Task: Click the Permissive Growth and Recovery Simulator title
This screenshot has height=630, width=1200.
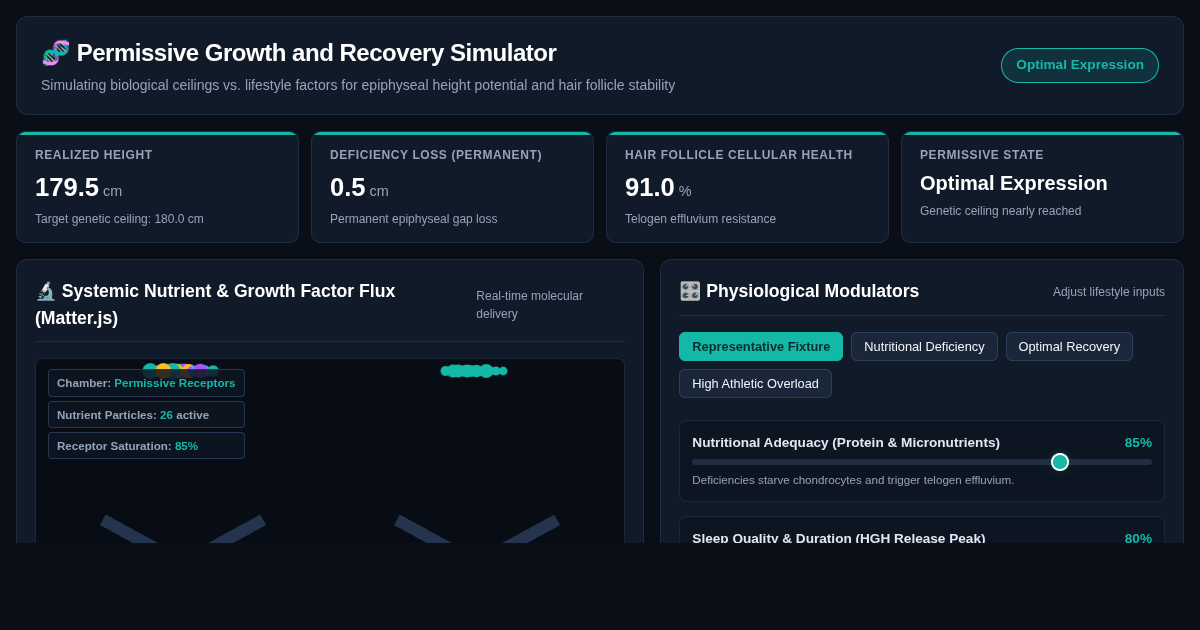Action: click(x=316, y=53)
